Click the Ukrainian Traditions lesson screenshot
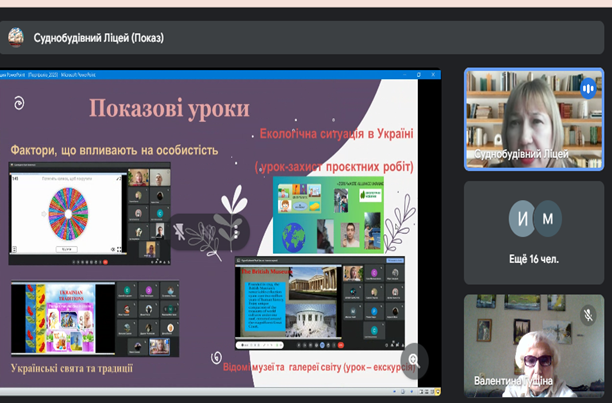 95,318
